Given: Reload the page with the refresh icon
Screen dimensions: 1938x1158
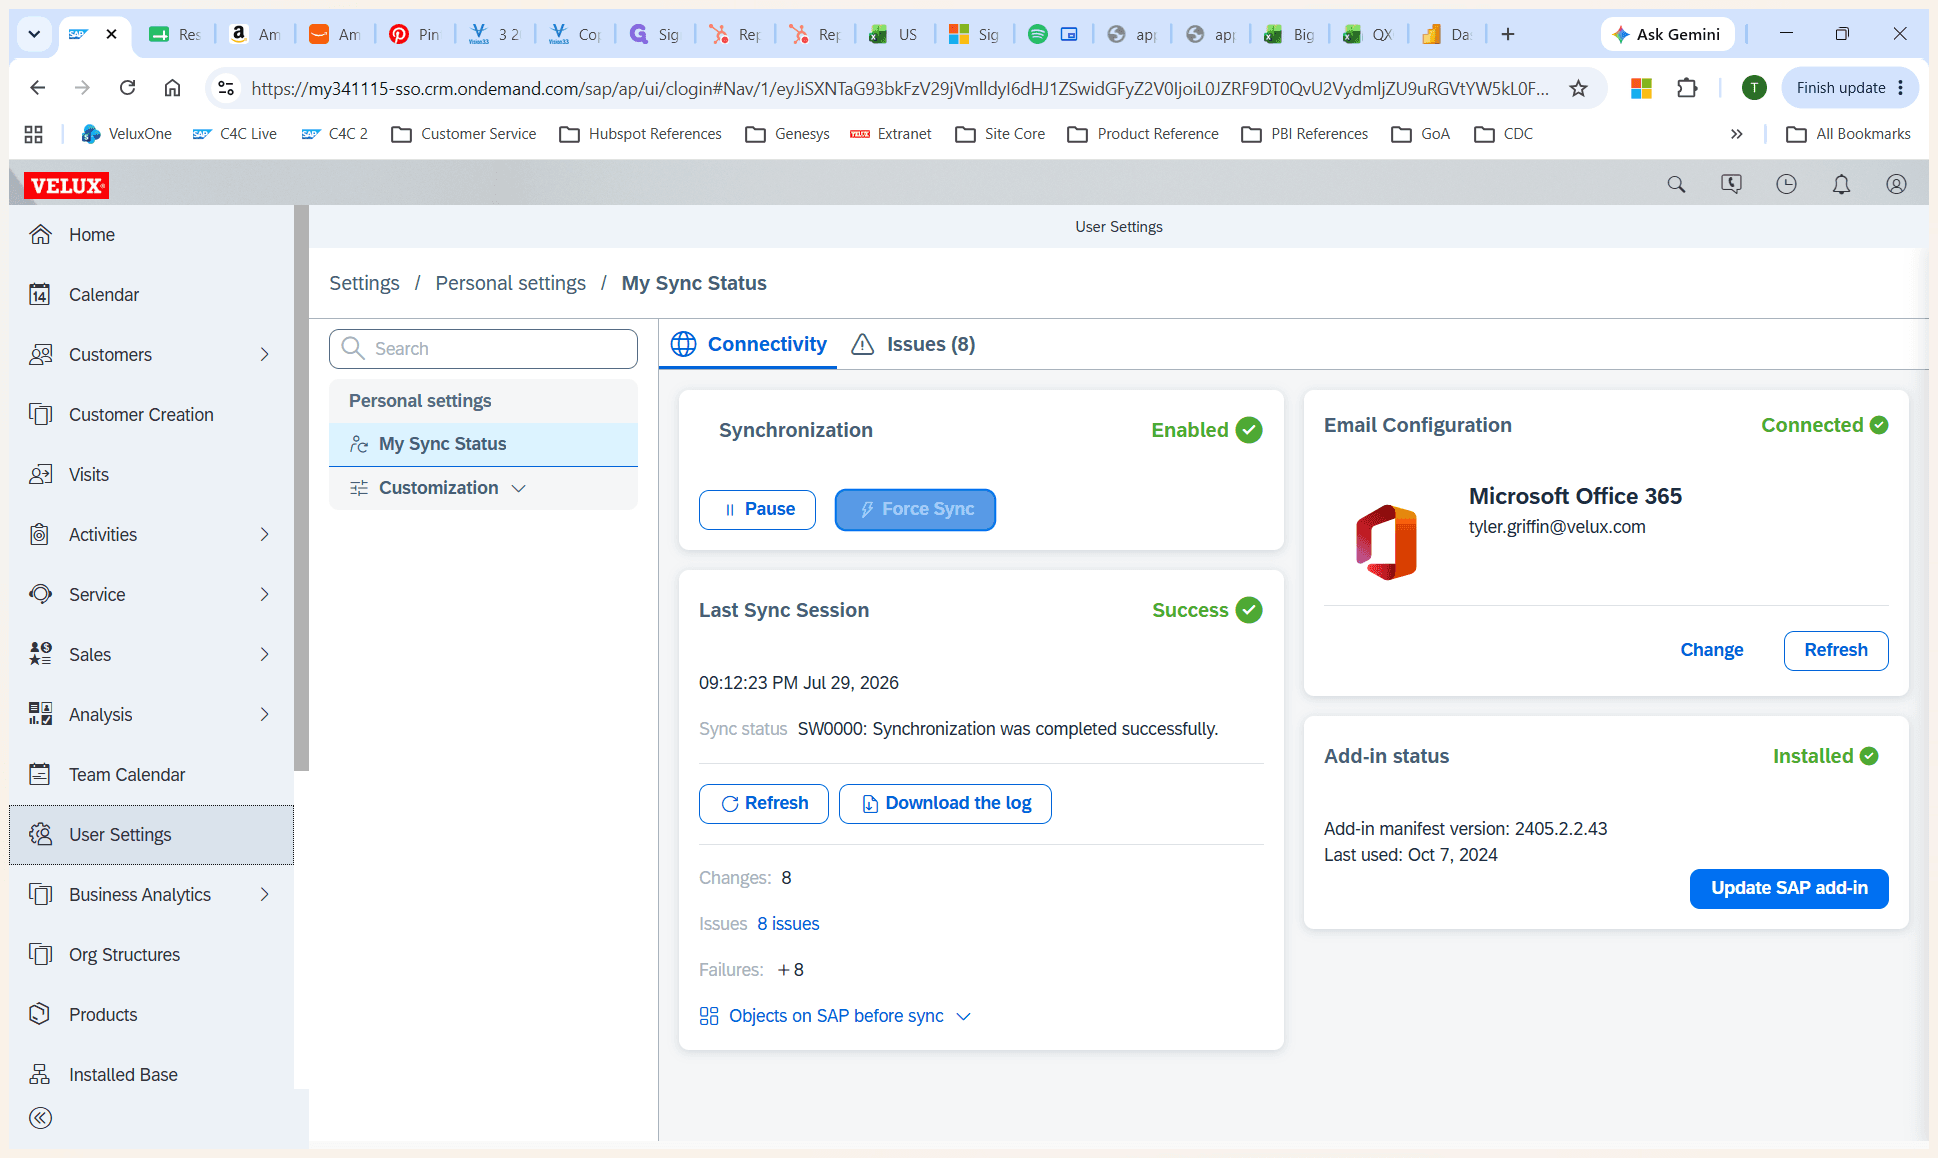Looking at the screenshot, I should [x=127, y=88].
